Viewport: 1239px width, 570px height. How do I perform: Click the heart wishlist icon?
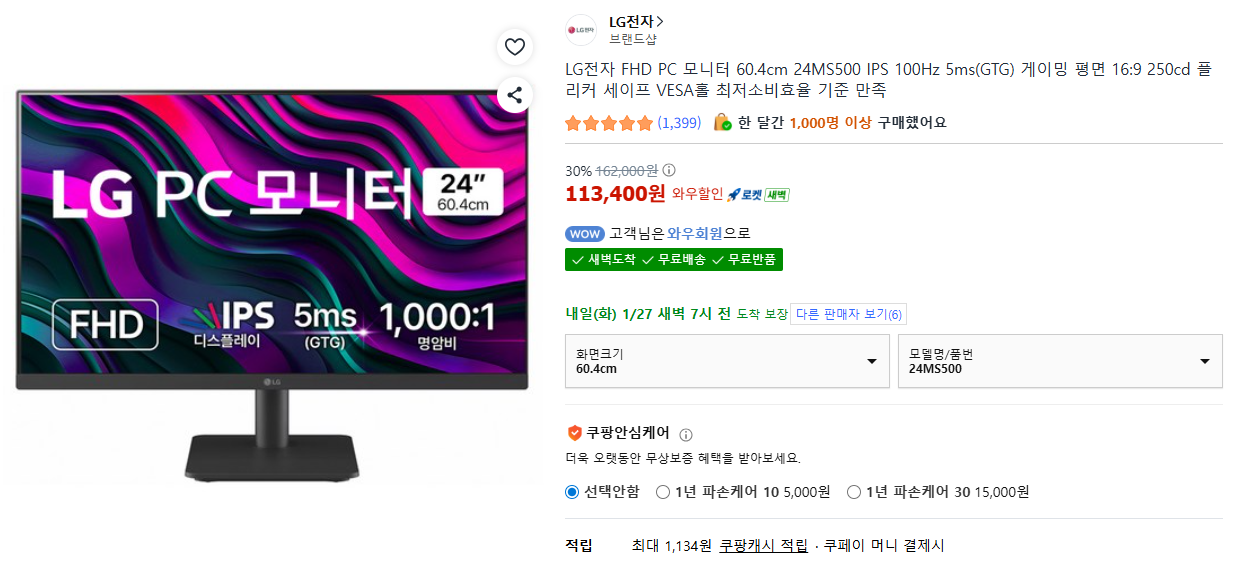pos(515,46)
